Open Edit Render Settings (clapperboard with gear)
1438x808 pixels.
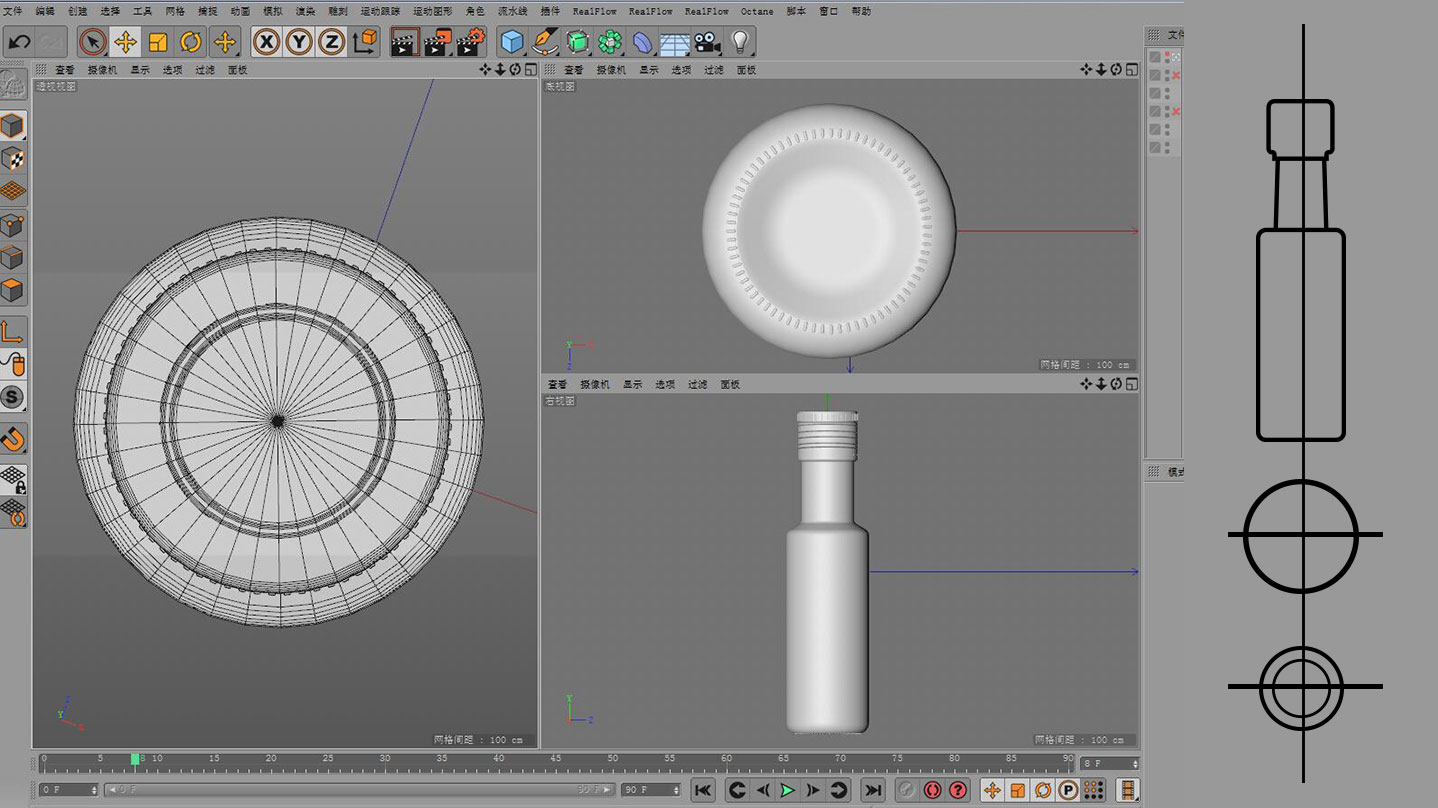point(470,42)
